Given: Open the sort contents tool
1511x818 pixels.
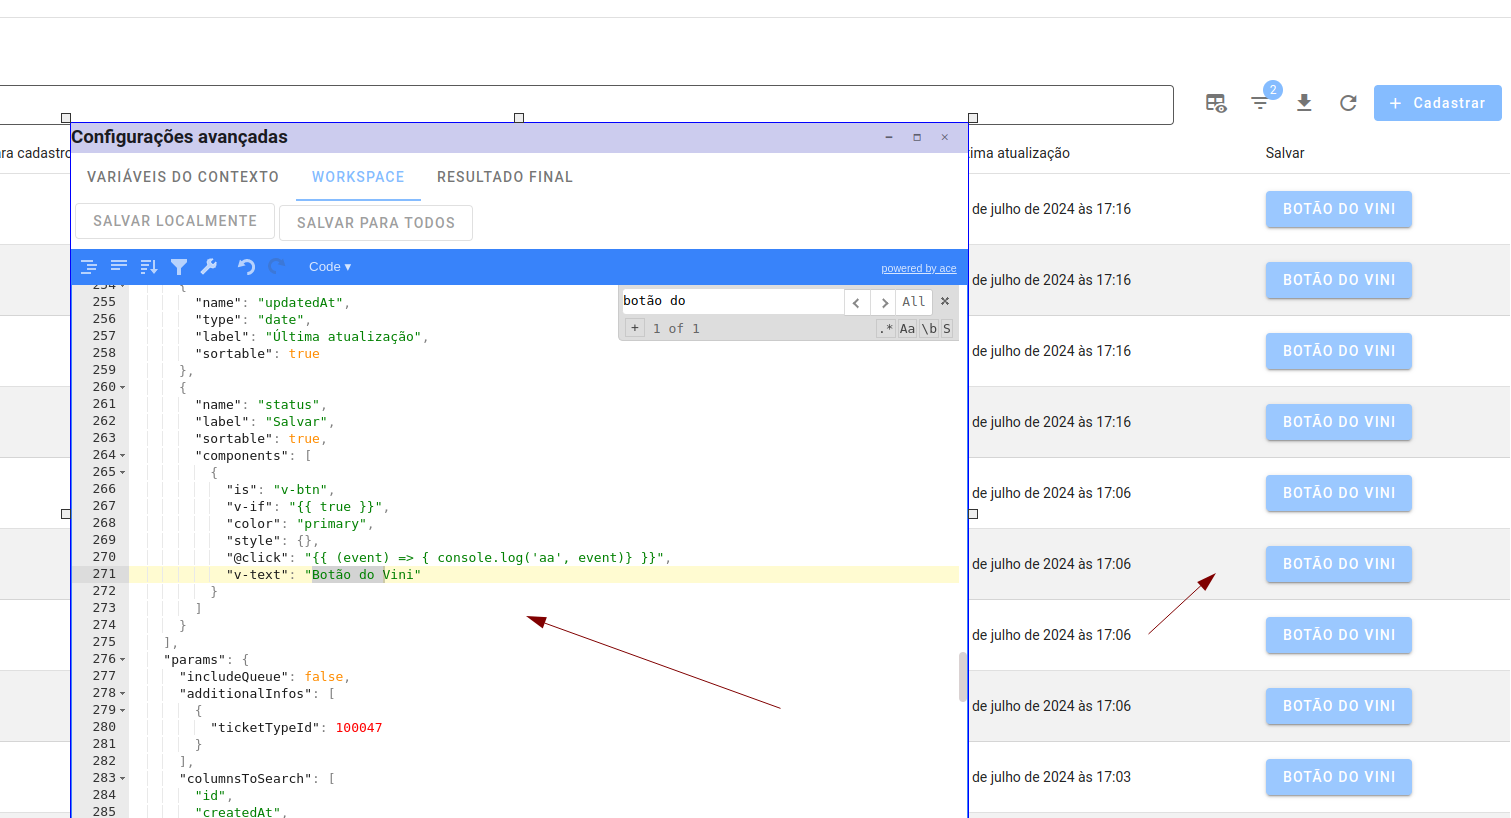Looking at the screenshot, I should tap(149, 266).
